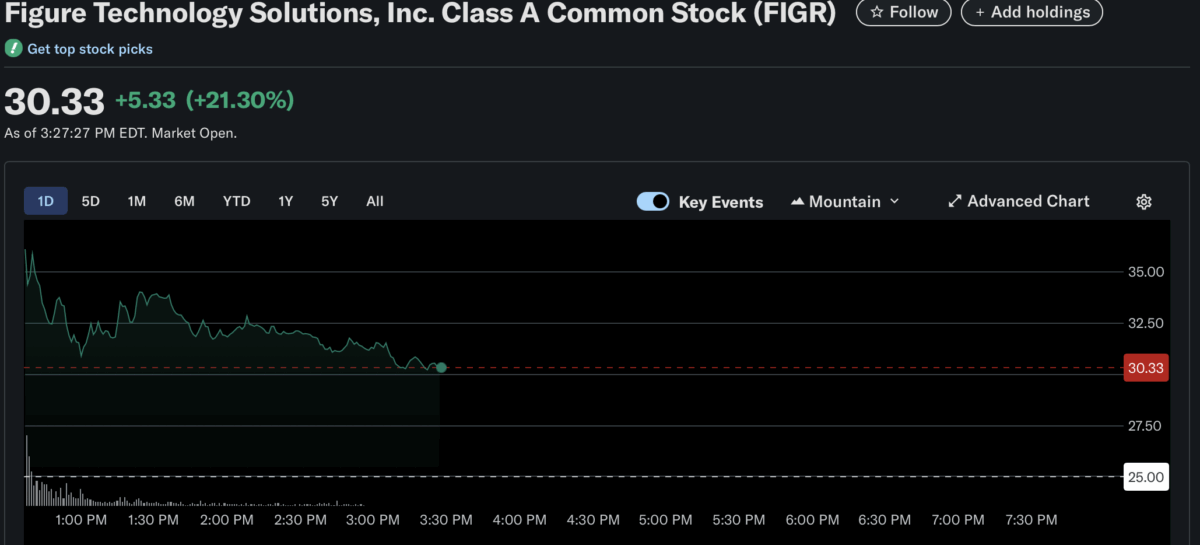Select the 1D time range tab
The image size is (1200, 545).
[45, 201]
